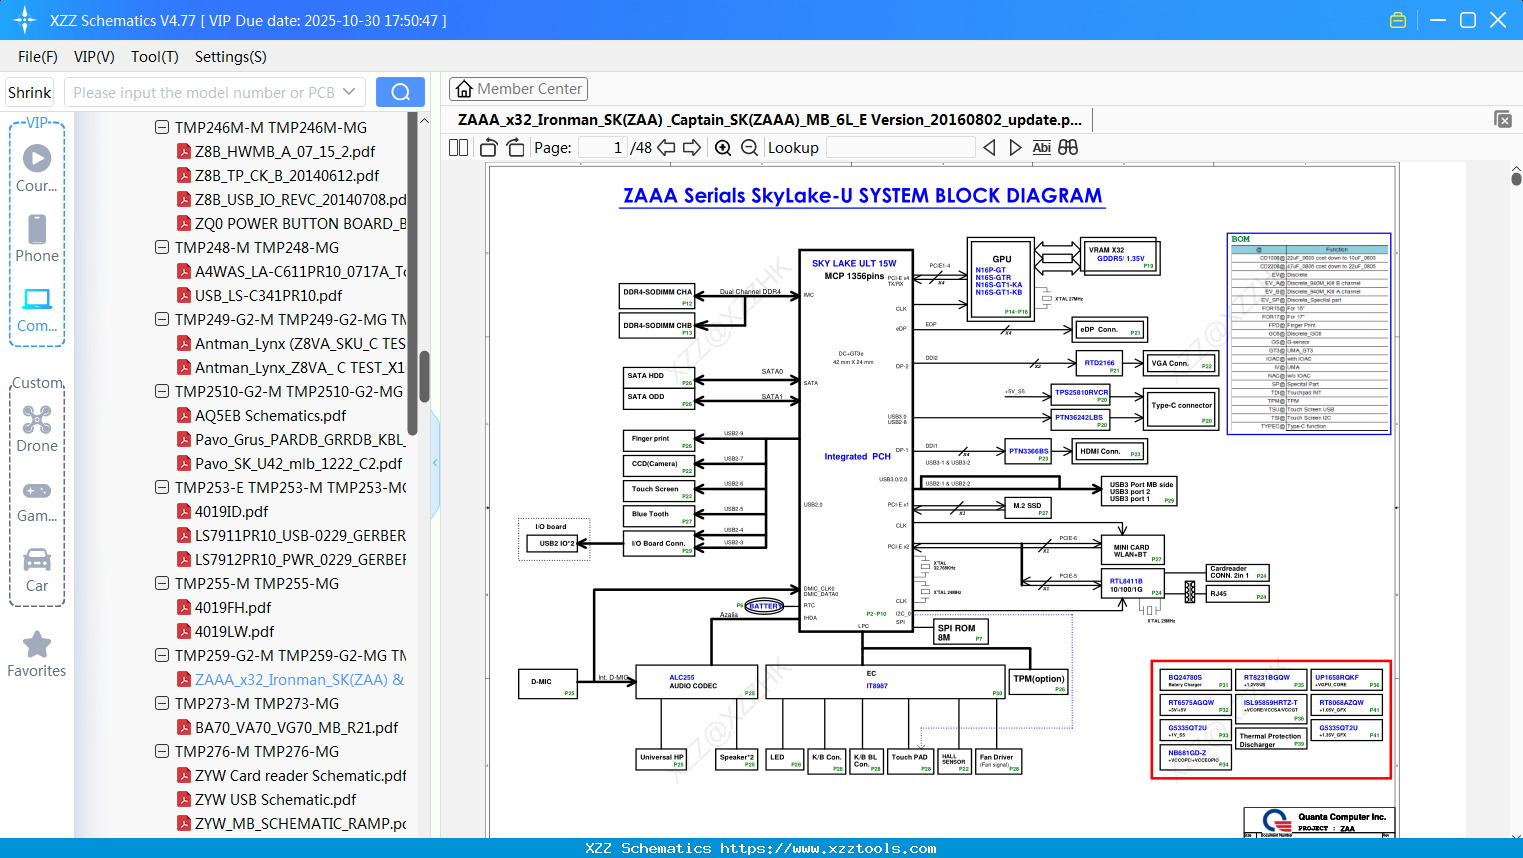Click the blue search magnifier button

click(x=400, y=92)
